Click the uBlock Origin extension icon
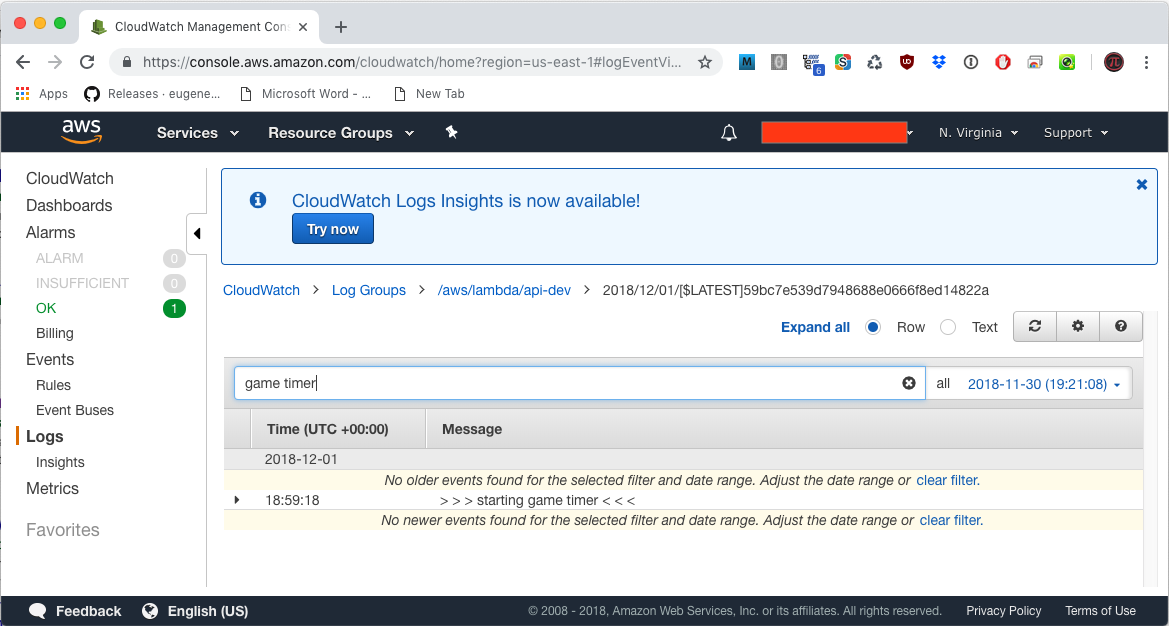Viewport: 1169px width, 626px height. [x=907, y=63]
